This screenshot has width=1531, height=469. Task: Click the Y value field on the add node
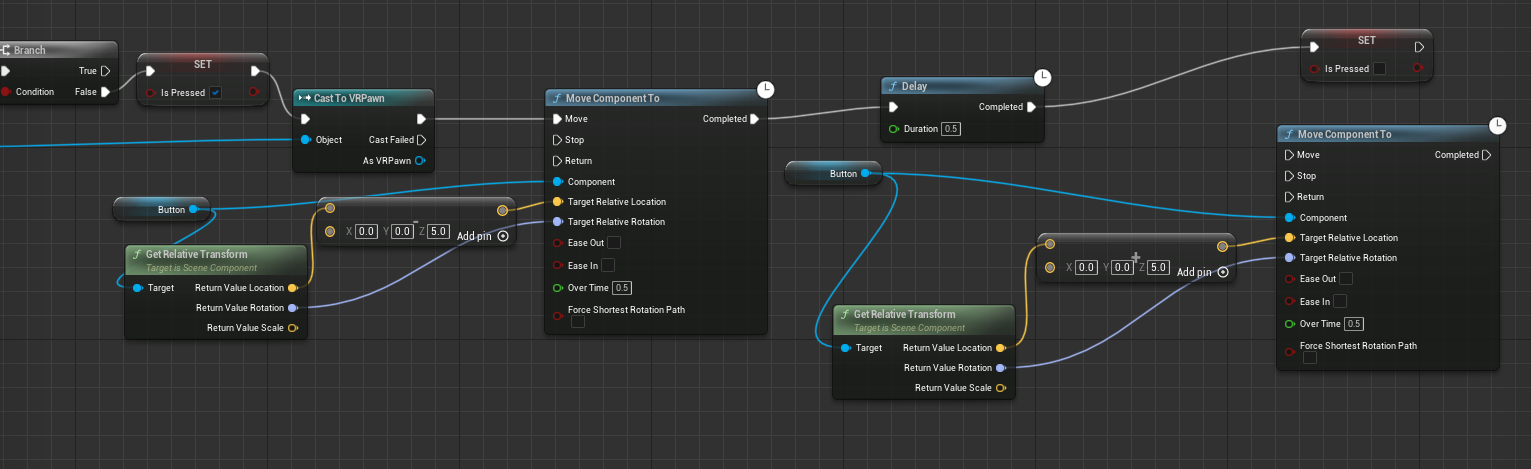click(1122, 267)
